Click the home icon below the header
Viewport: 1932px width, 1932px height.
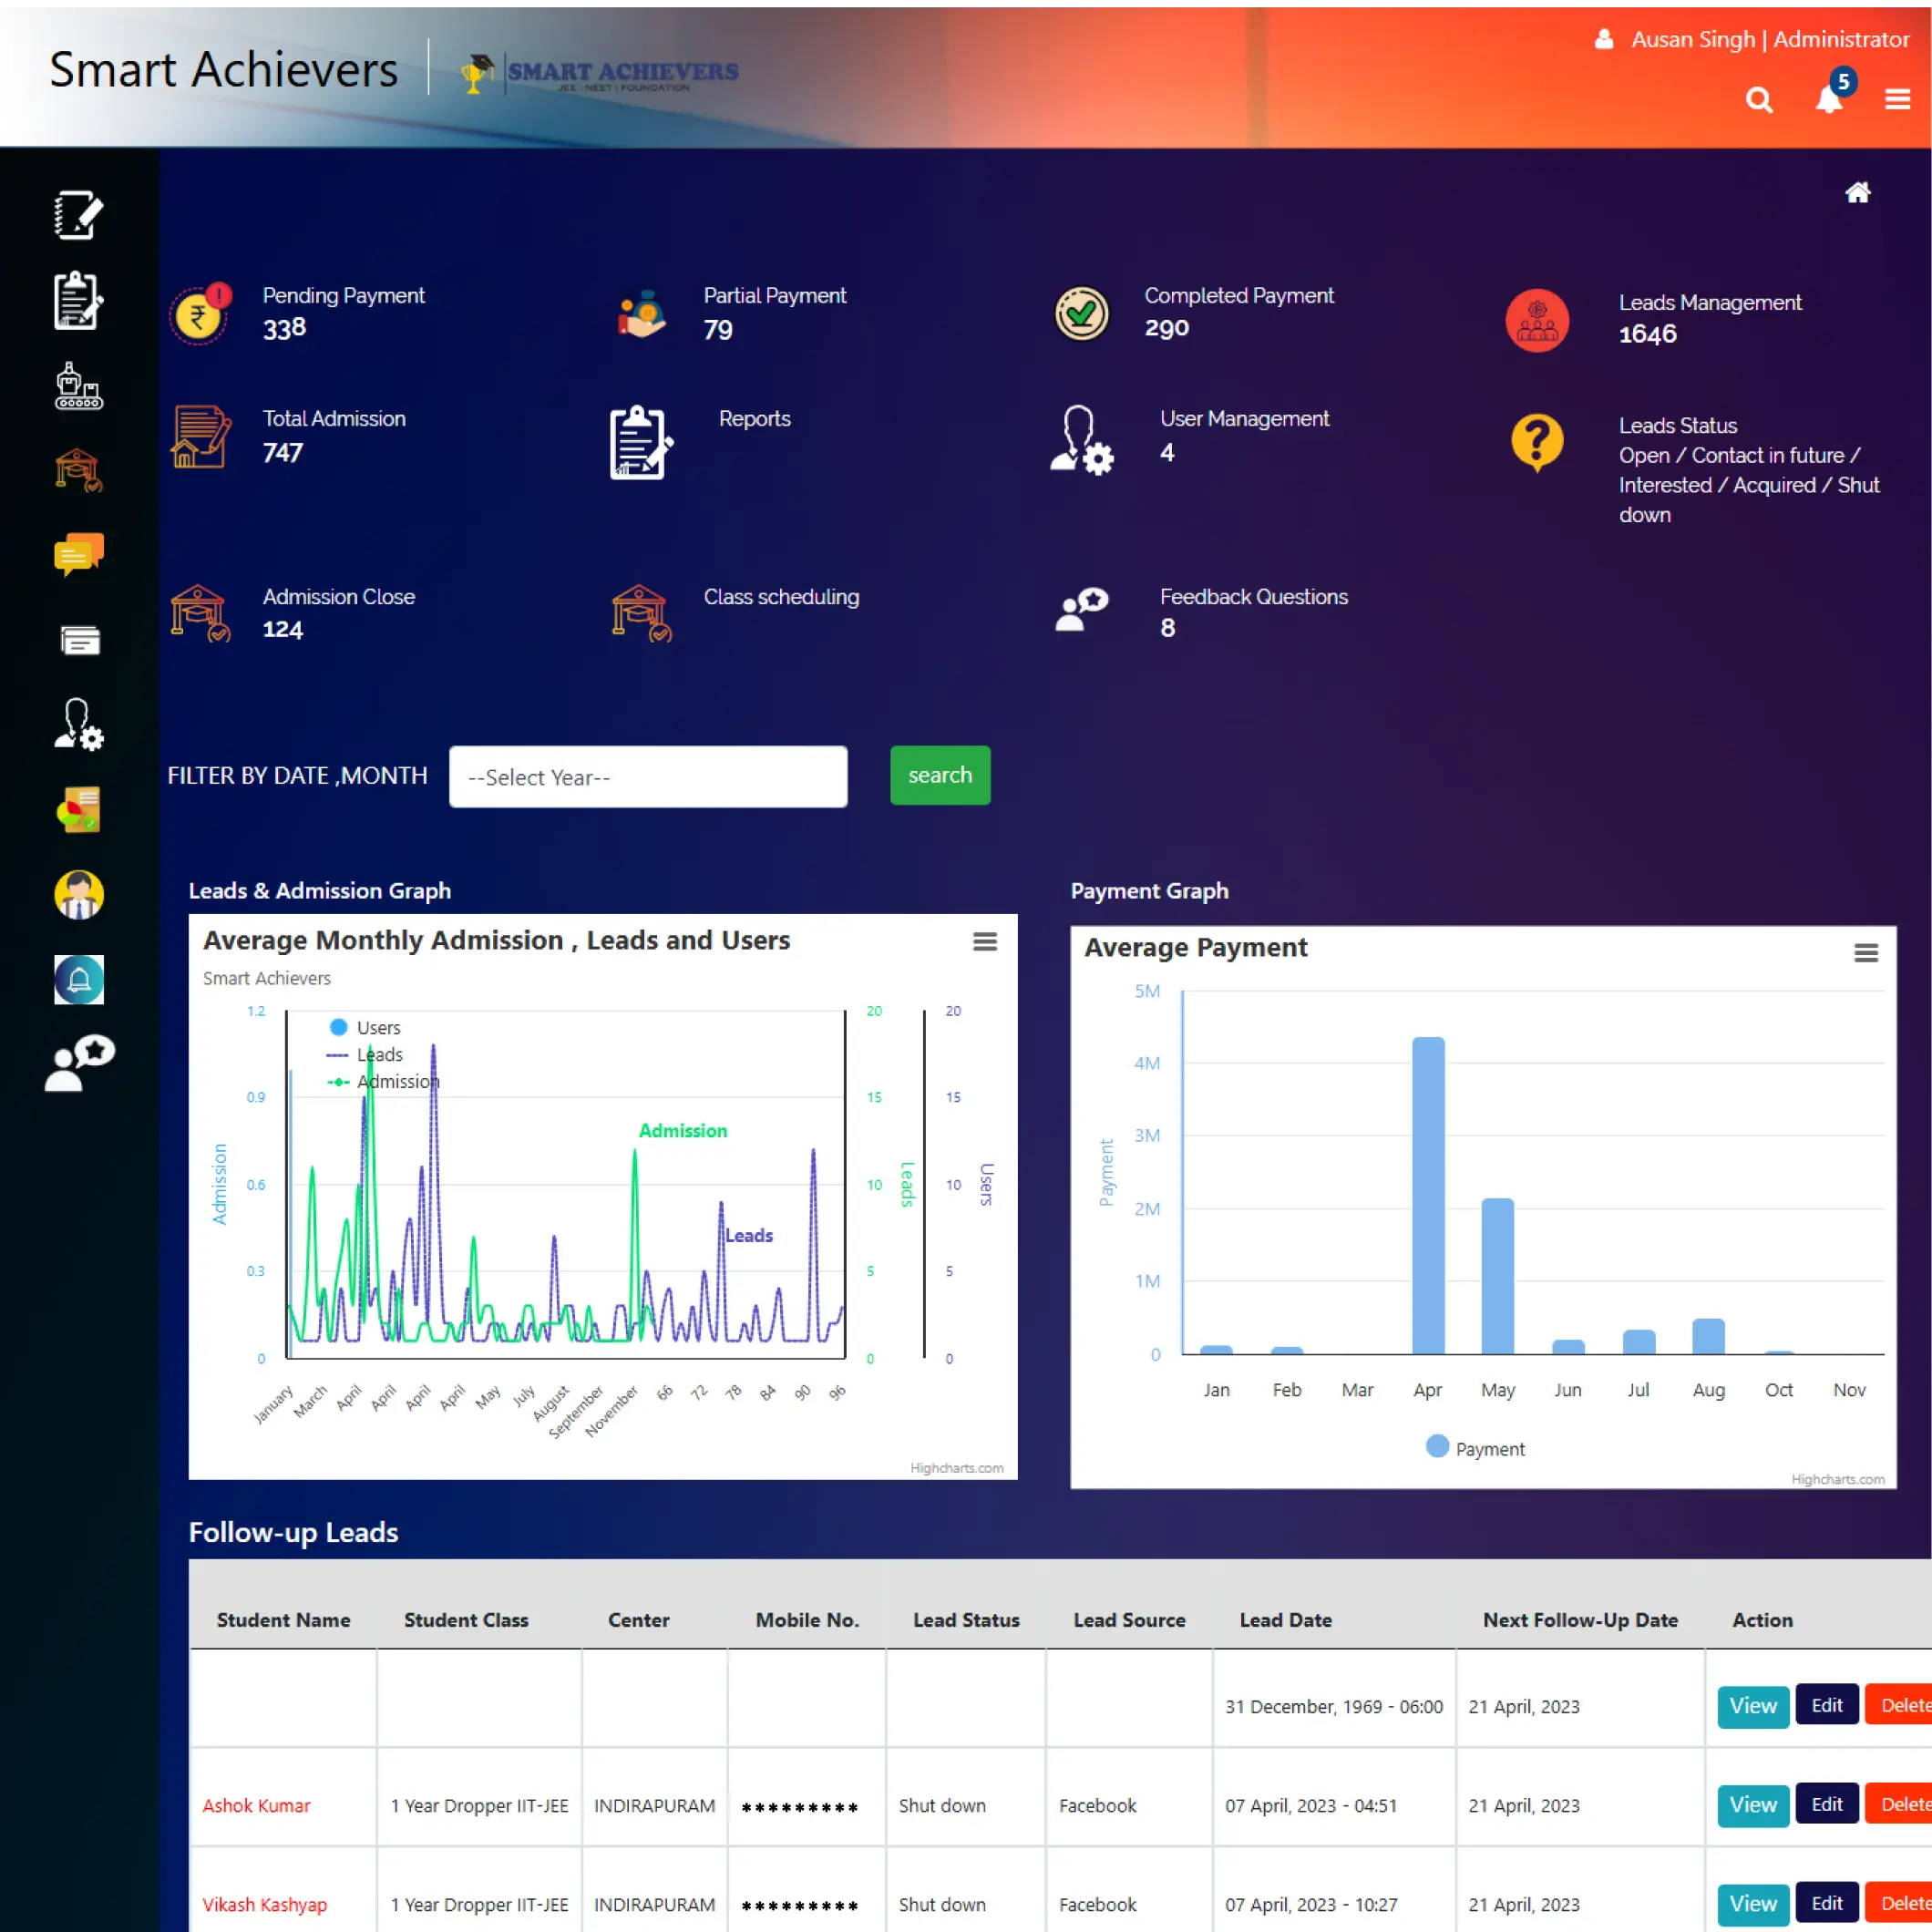click(x=1857, y=193)
